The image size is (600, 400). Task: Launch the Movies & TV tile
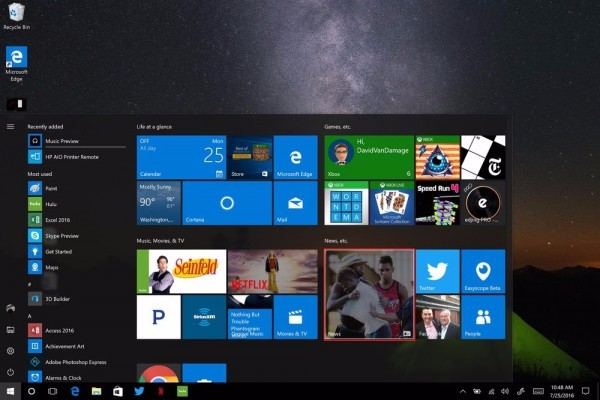coord(295,317)
